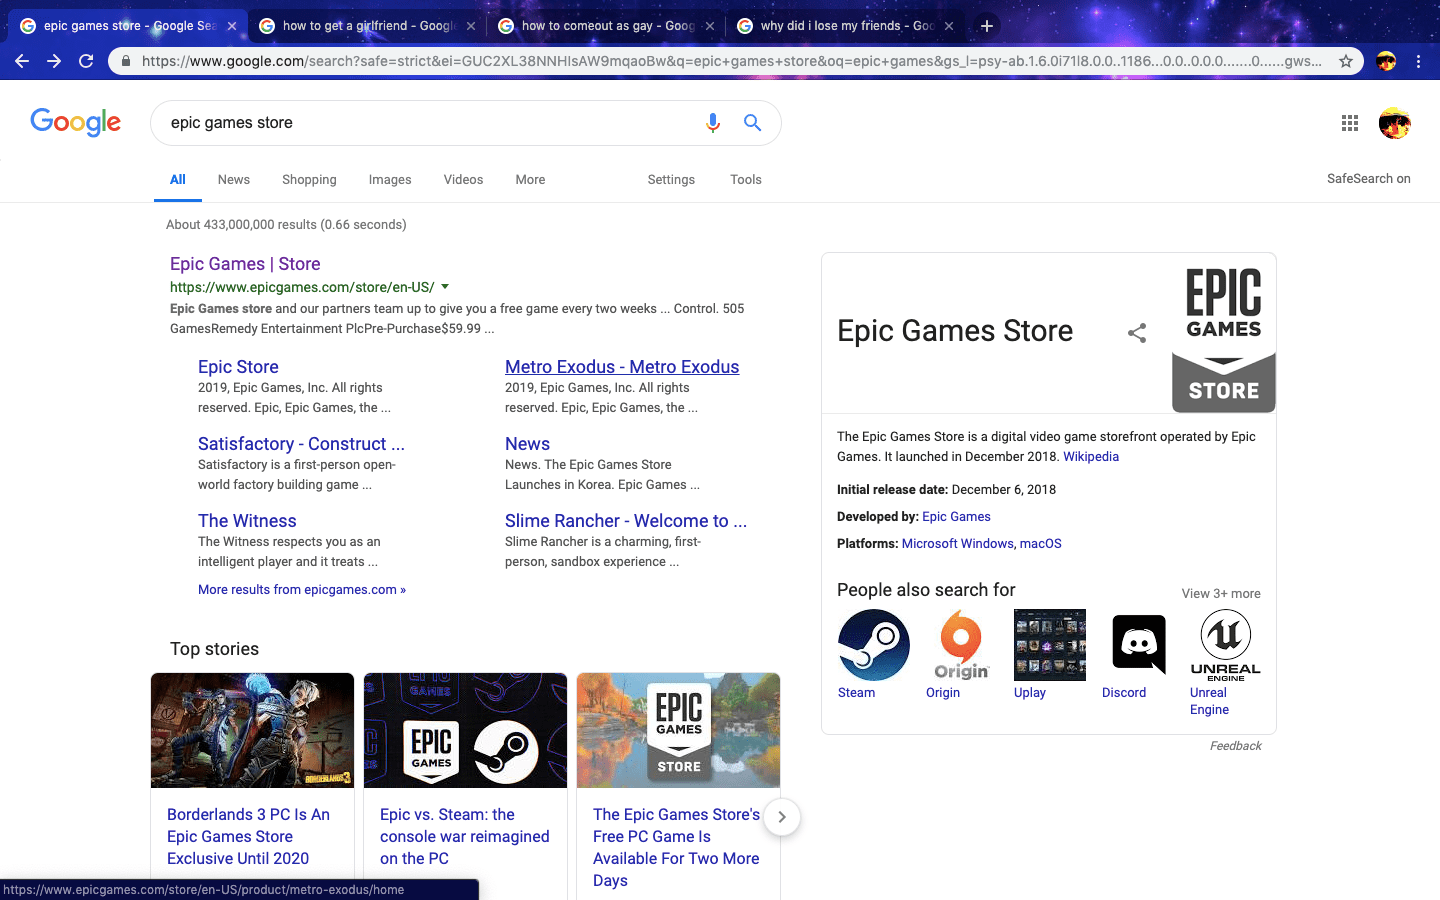The width and height of the screenshot is (1440, 900).
Task: Open Chrome's three-dot menu
Action: click(1418, 61)
